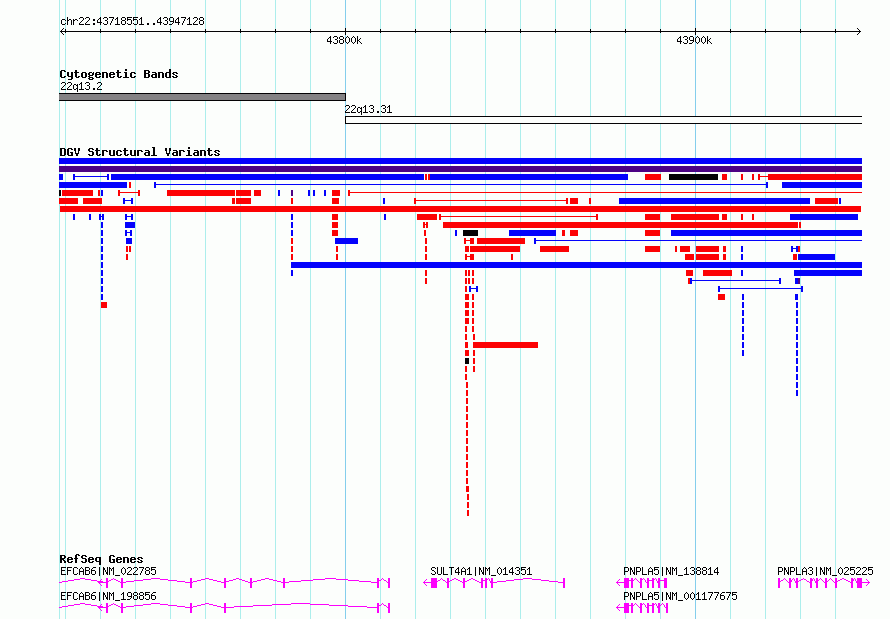Click the PNPLA3 gene model glyph
Image resolution: width=890 pixels, height=619 pixels.
[824, 583]
